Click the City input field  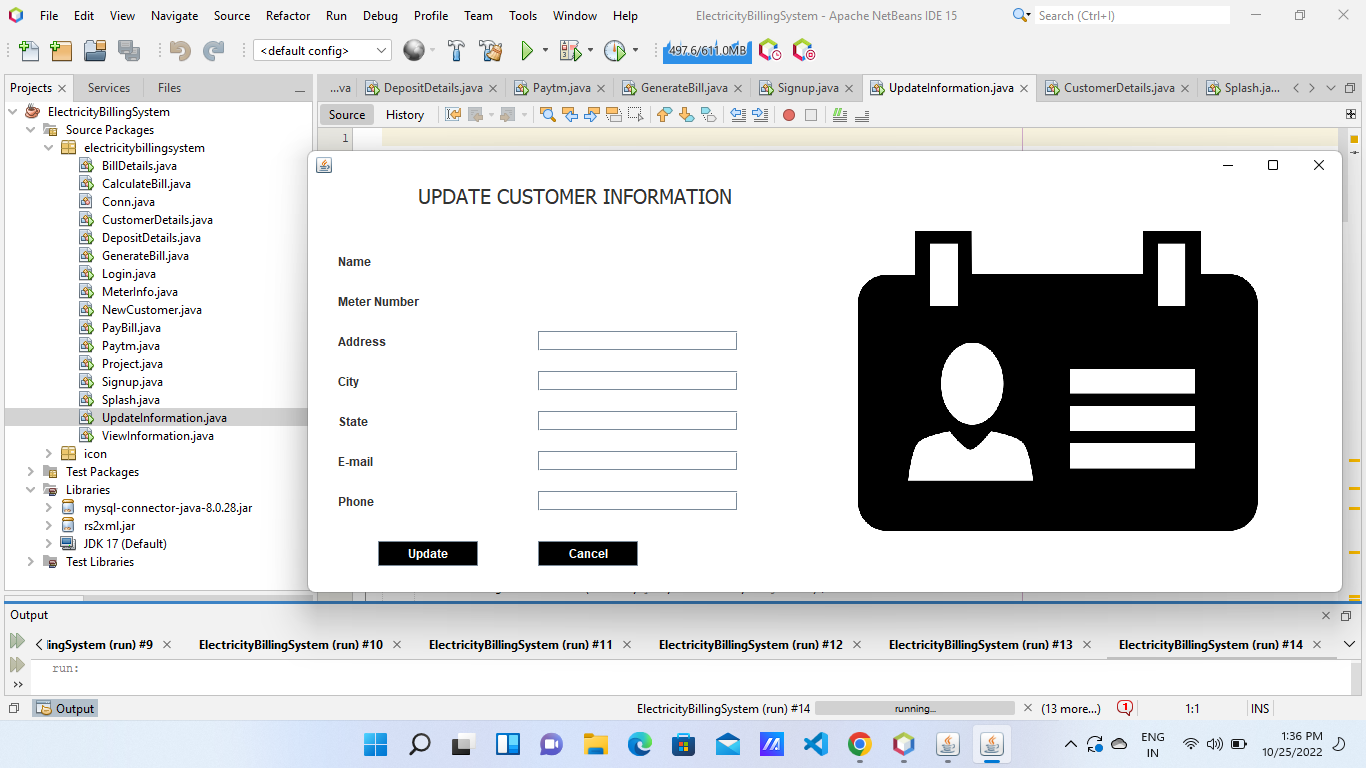[637, 380]
